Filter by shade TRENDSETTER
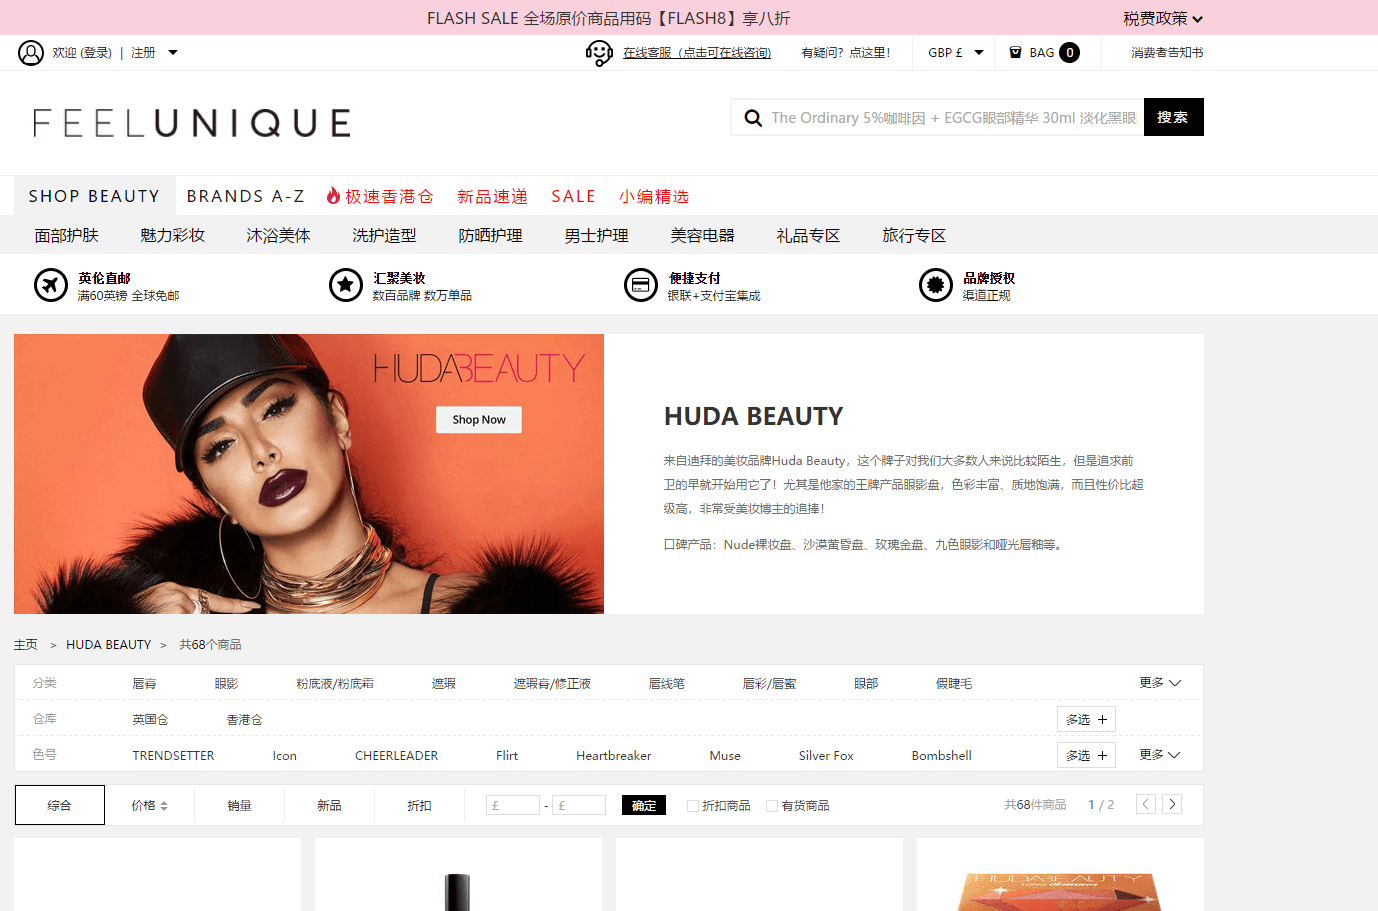The height and width of the screenshot is (911, 1378). 174,756
